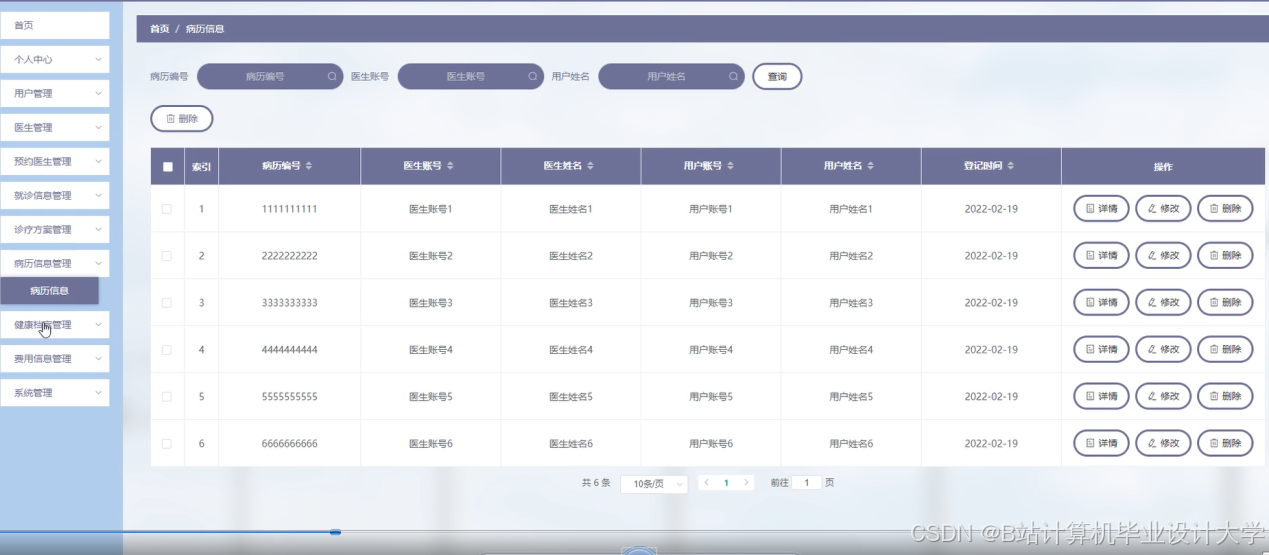Go to previous page arrow
This screenshot has width=1269, height=555.
point(706,483)
